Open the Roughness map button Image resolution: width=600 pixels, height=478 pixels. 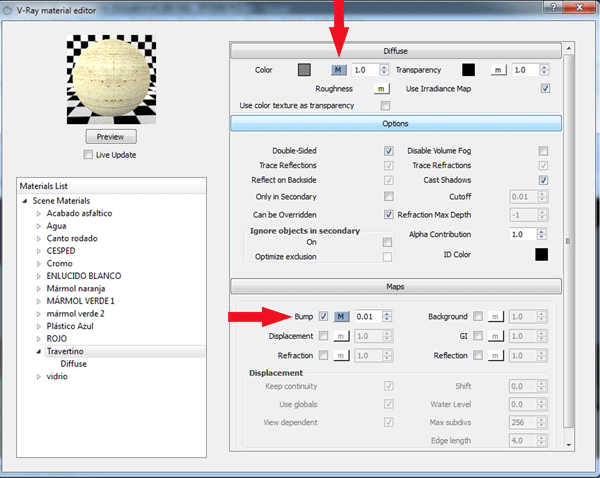382,89
